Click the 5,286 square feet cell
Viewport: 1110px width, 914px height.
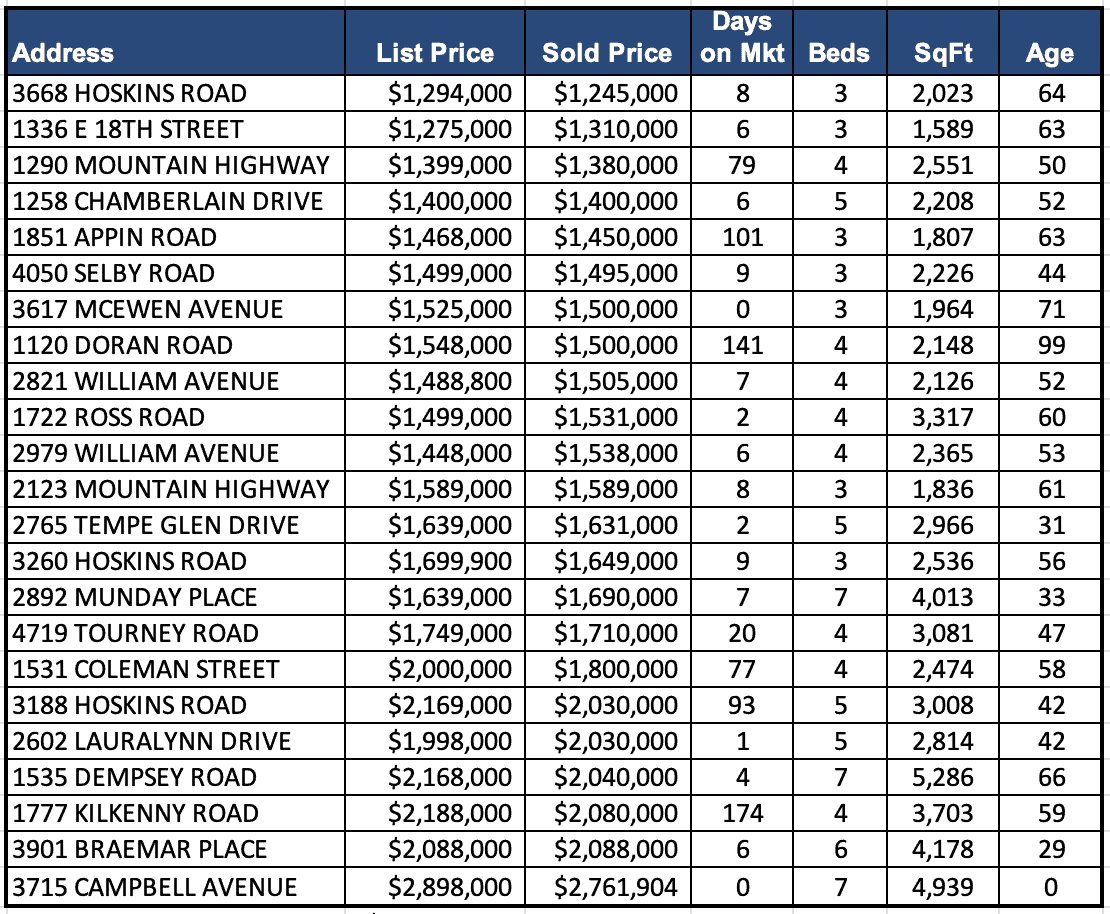pos(942,778)
